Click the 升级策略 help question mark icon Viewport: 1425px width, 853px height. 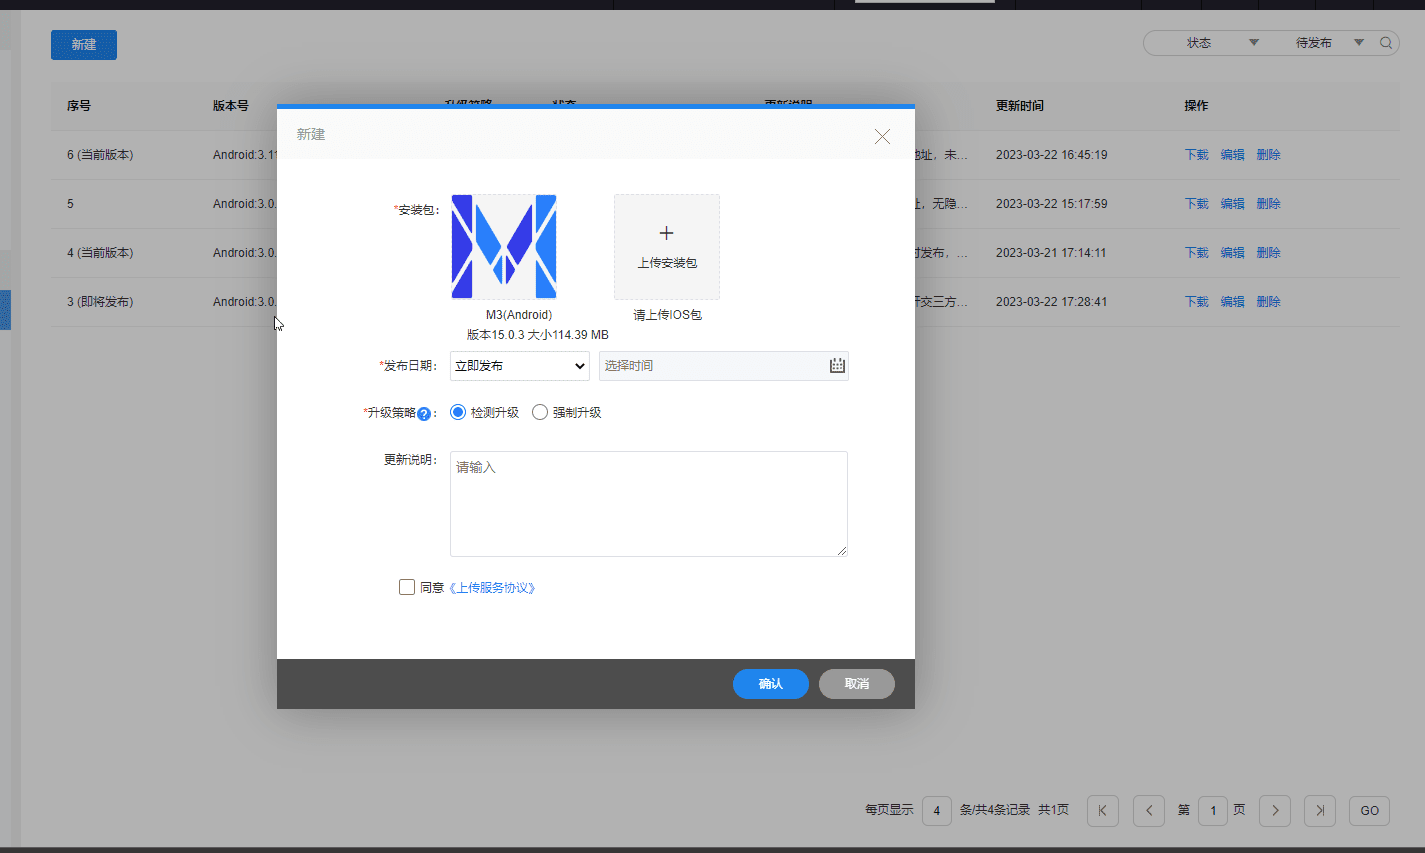(424, 414)
